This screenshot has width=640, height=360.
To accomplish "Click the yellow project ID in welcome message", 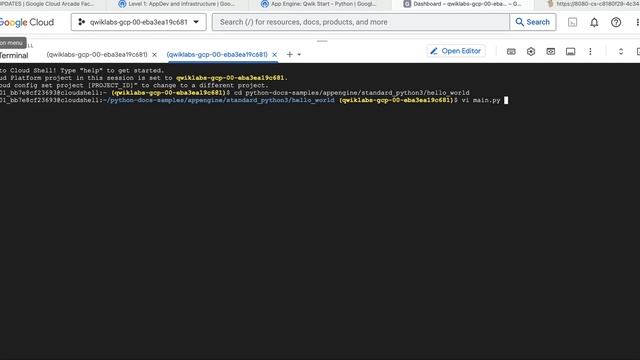I will (x=230, y=78).
